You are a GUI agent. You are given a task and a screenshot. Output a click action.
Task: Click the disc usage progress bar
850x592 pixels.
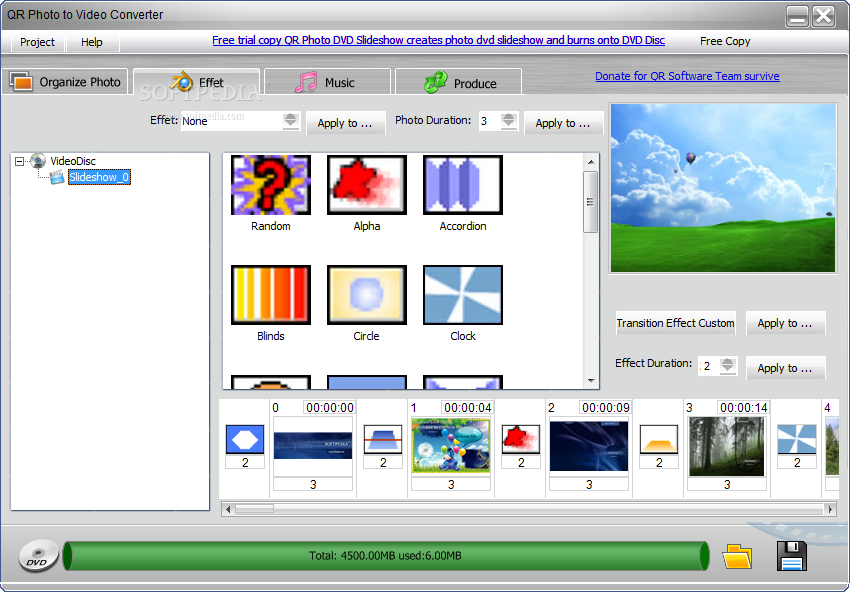(386, 556)
